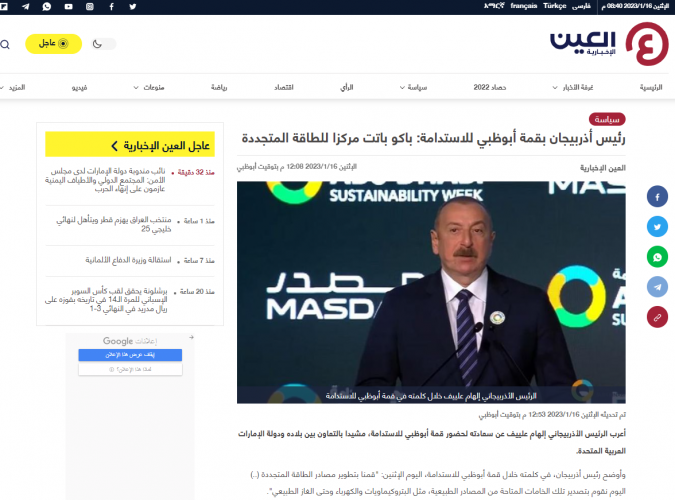
Task: Share article on Twitter via side button
Action: pos(656,226)
